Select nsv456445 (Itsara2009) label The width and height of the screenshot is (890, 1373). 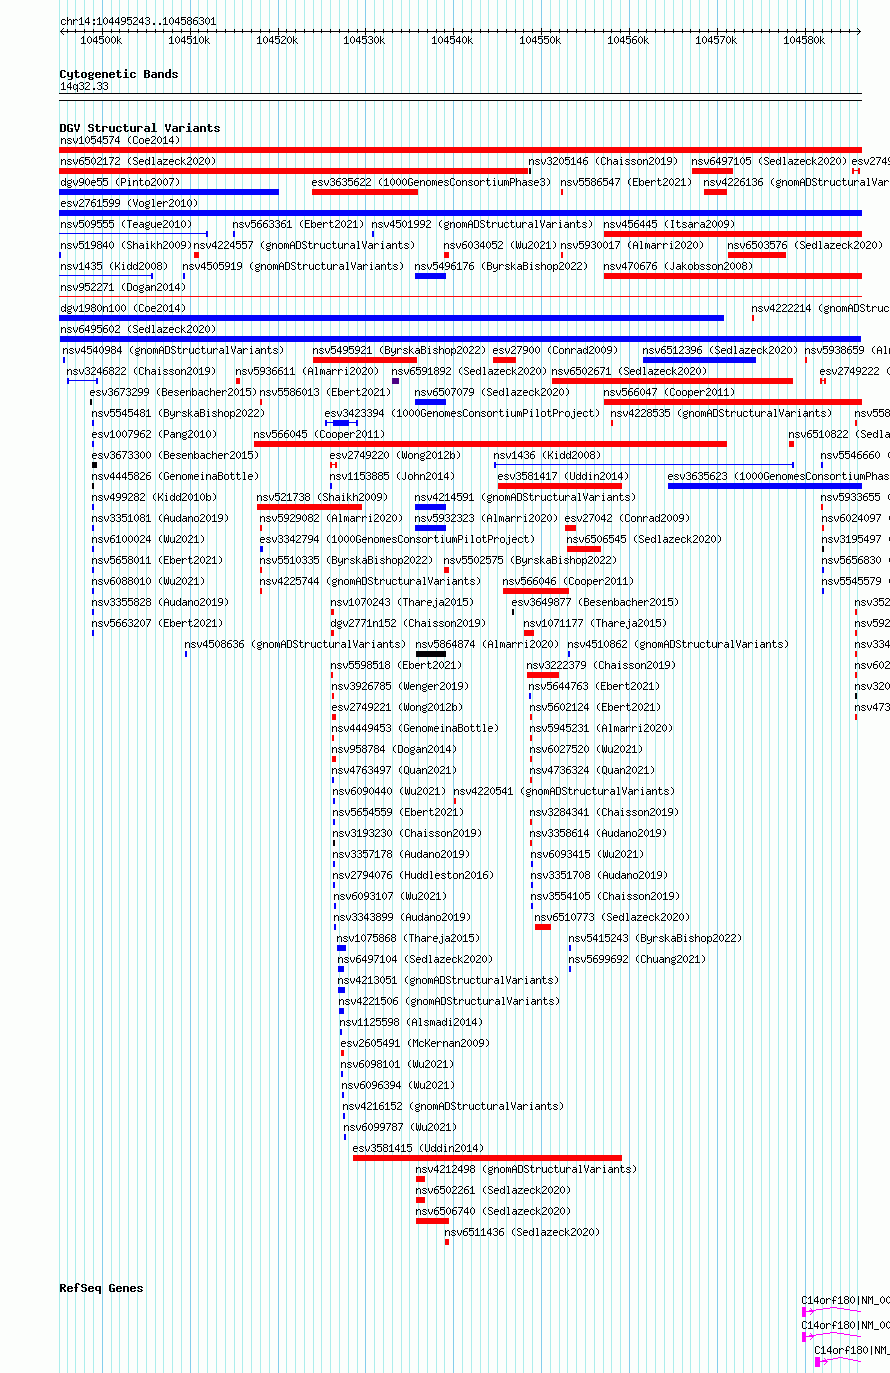669,224
